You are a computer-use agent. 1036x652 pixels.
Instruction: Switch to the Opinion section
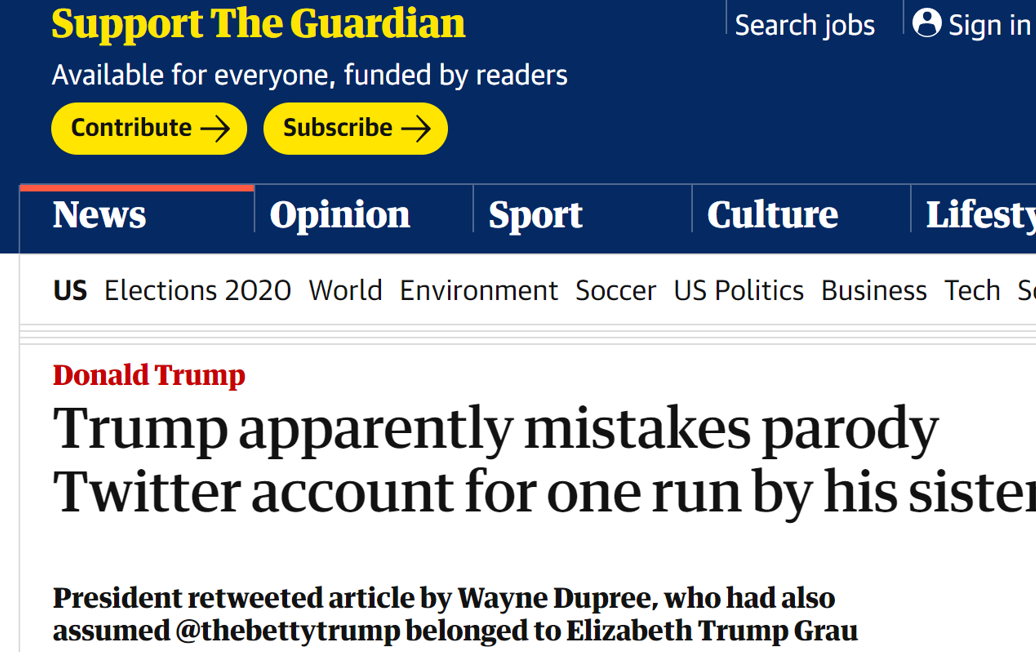340,215
